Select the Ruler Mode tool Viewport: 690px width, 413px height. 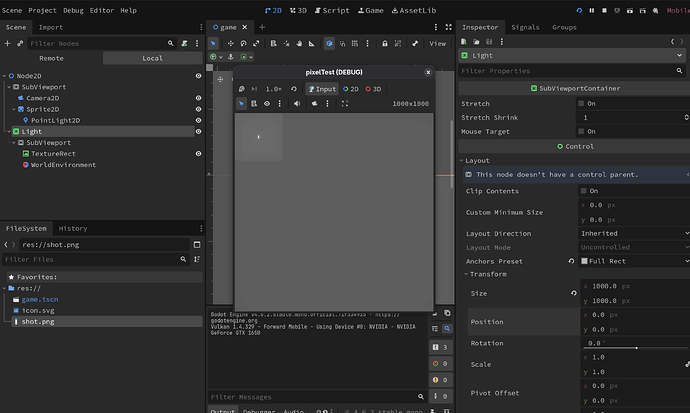tap(312, 44)
